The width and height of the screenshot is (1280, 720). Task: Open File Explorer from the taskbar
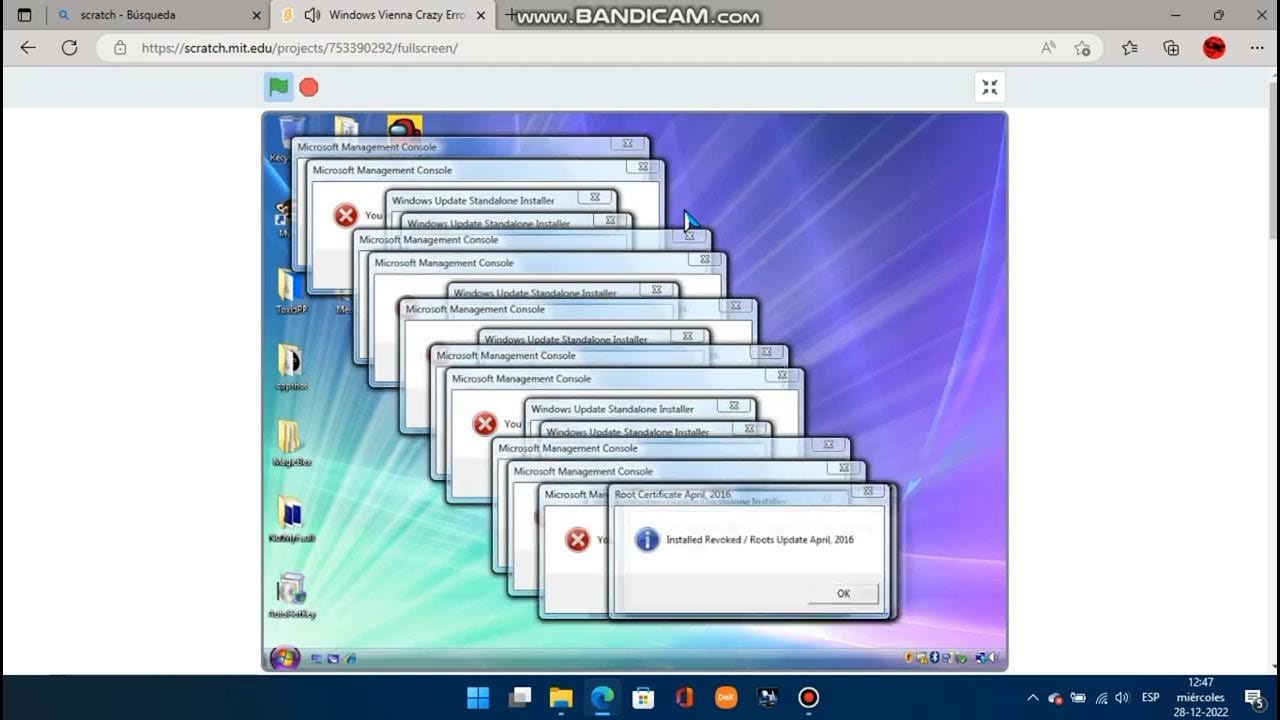560,697
